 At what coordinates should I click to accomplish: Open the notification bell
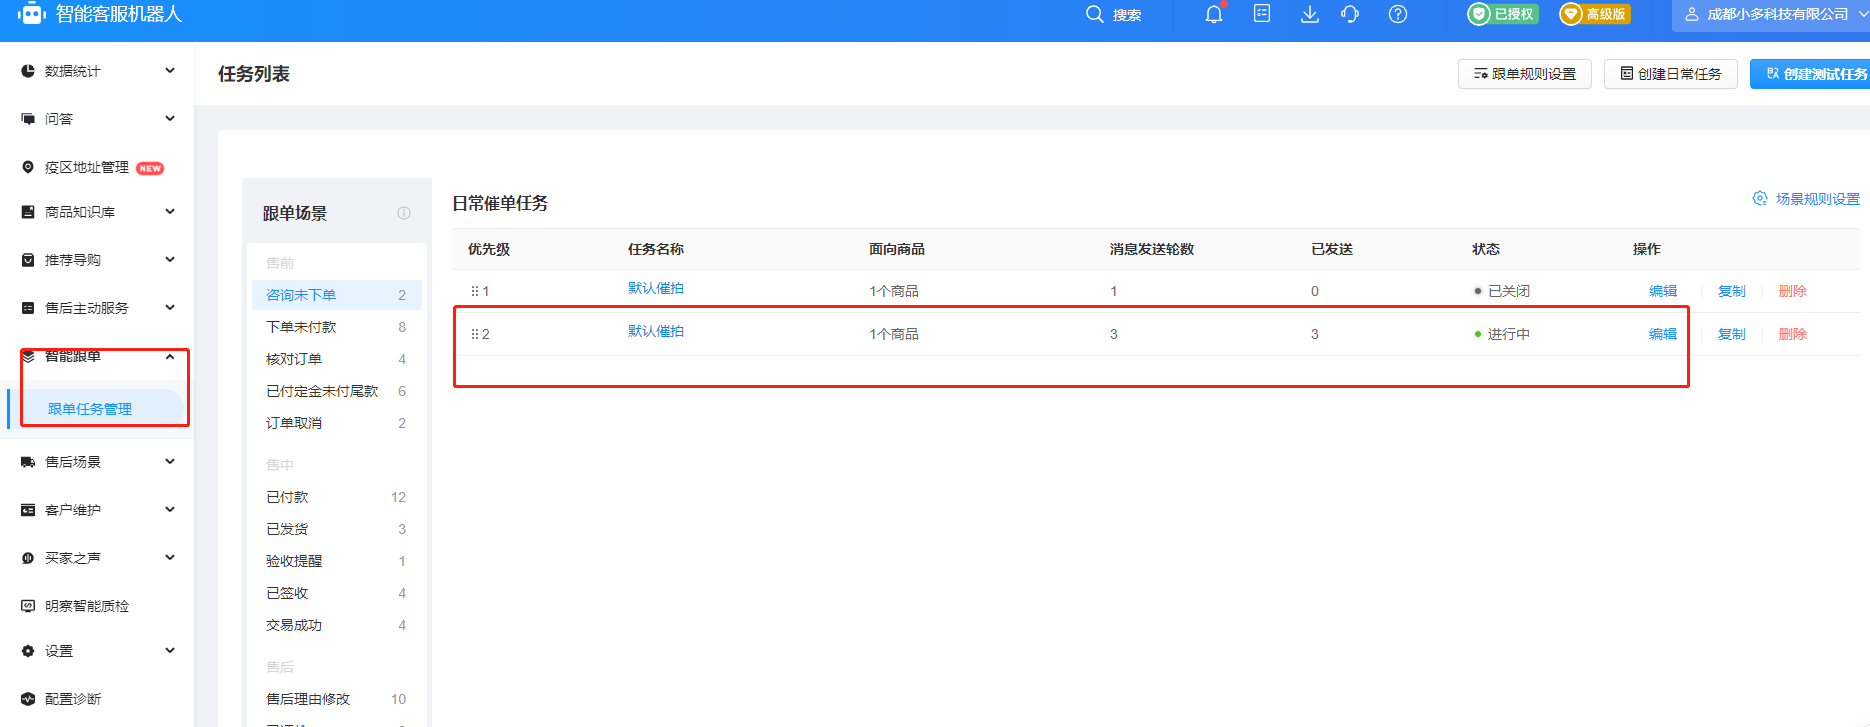[1214, 14]
